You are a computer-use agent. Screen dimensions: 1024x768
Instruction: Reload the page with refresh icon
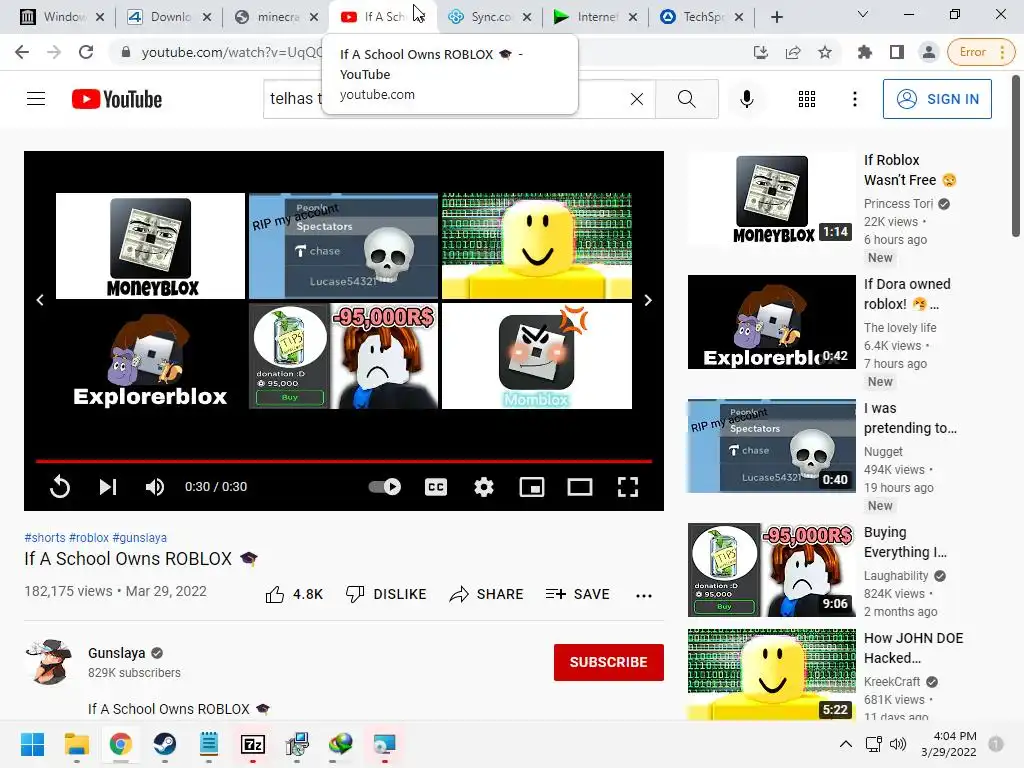[x=86, y=52]
